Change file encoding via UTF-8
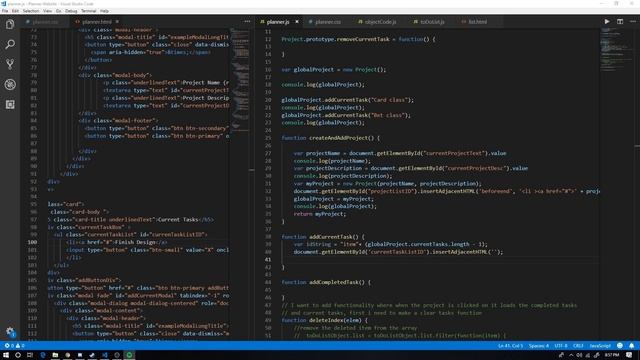The width and height of the screenshot is (640, 360). coord(561,346)
